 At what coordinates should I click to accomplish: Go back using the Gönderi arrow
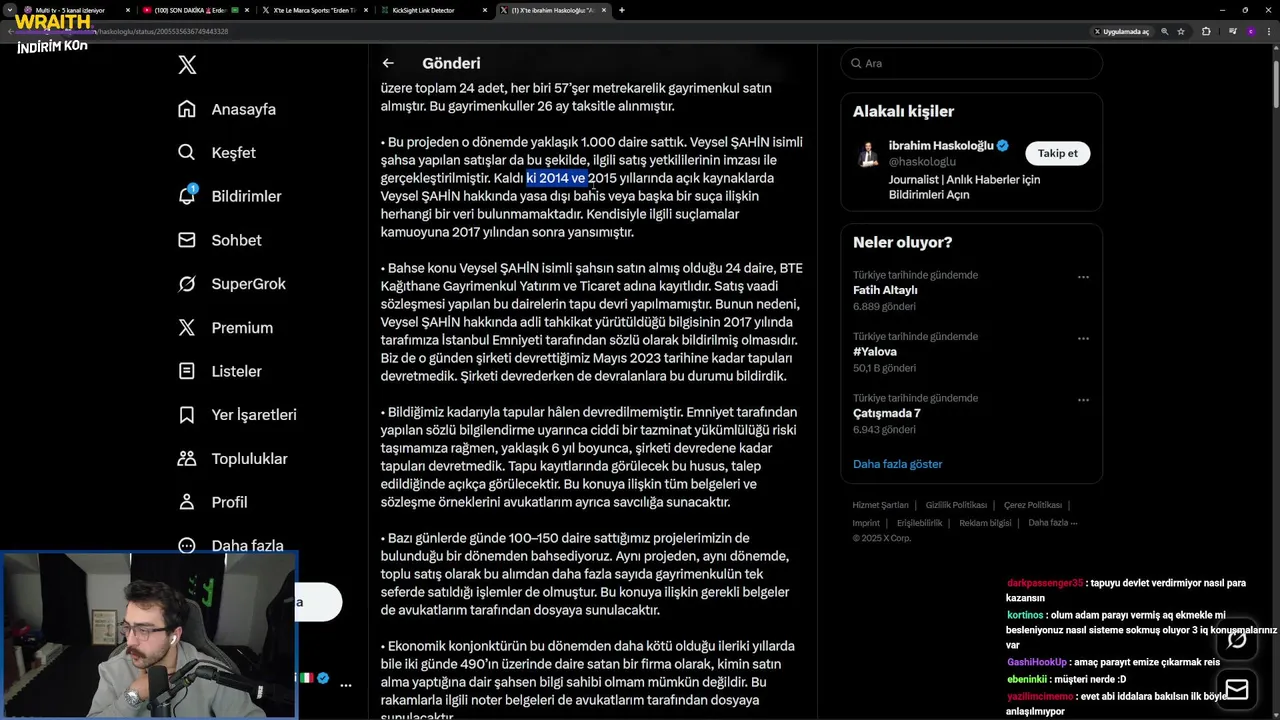tap(388, 63)
